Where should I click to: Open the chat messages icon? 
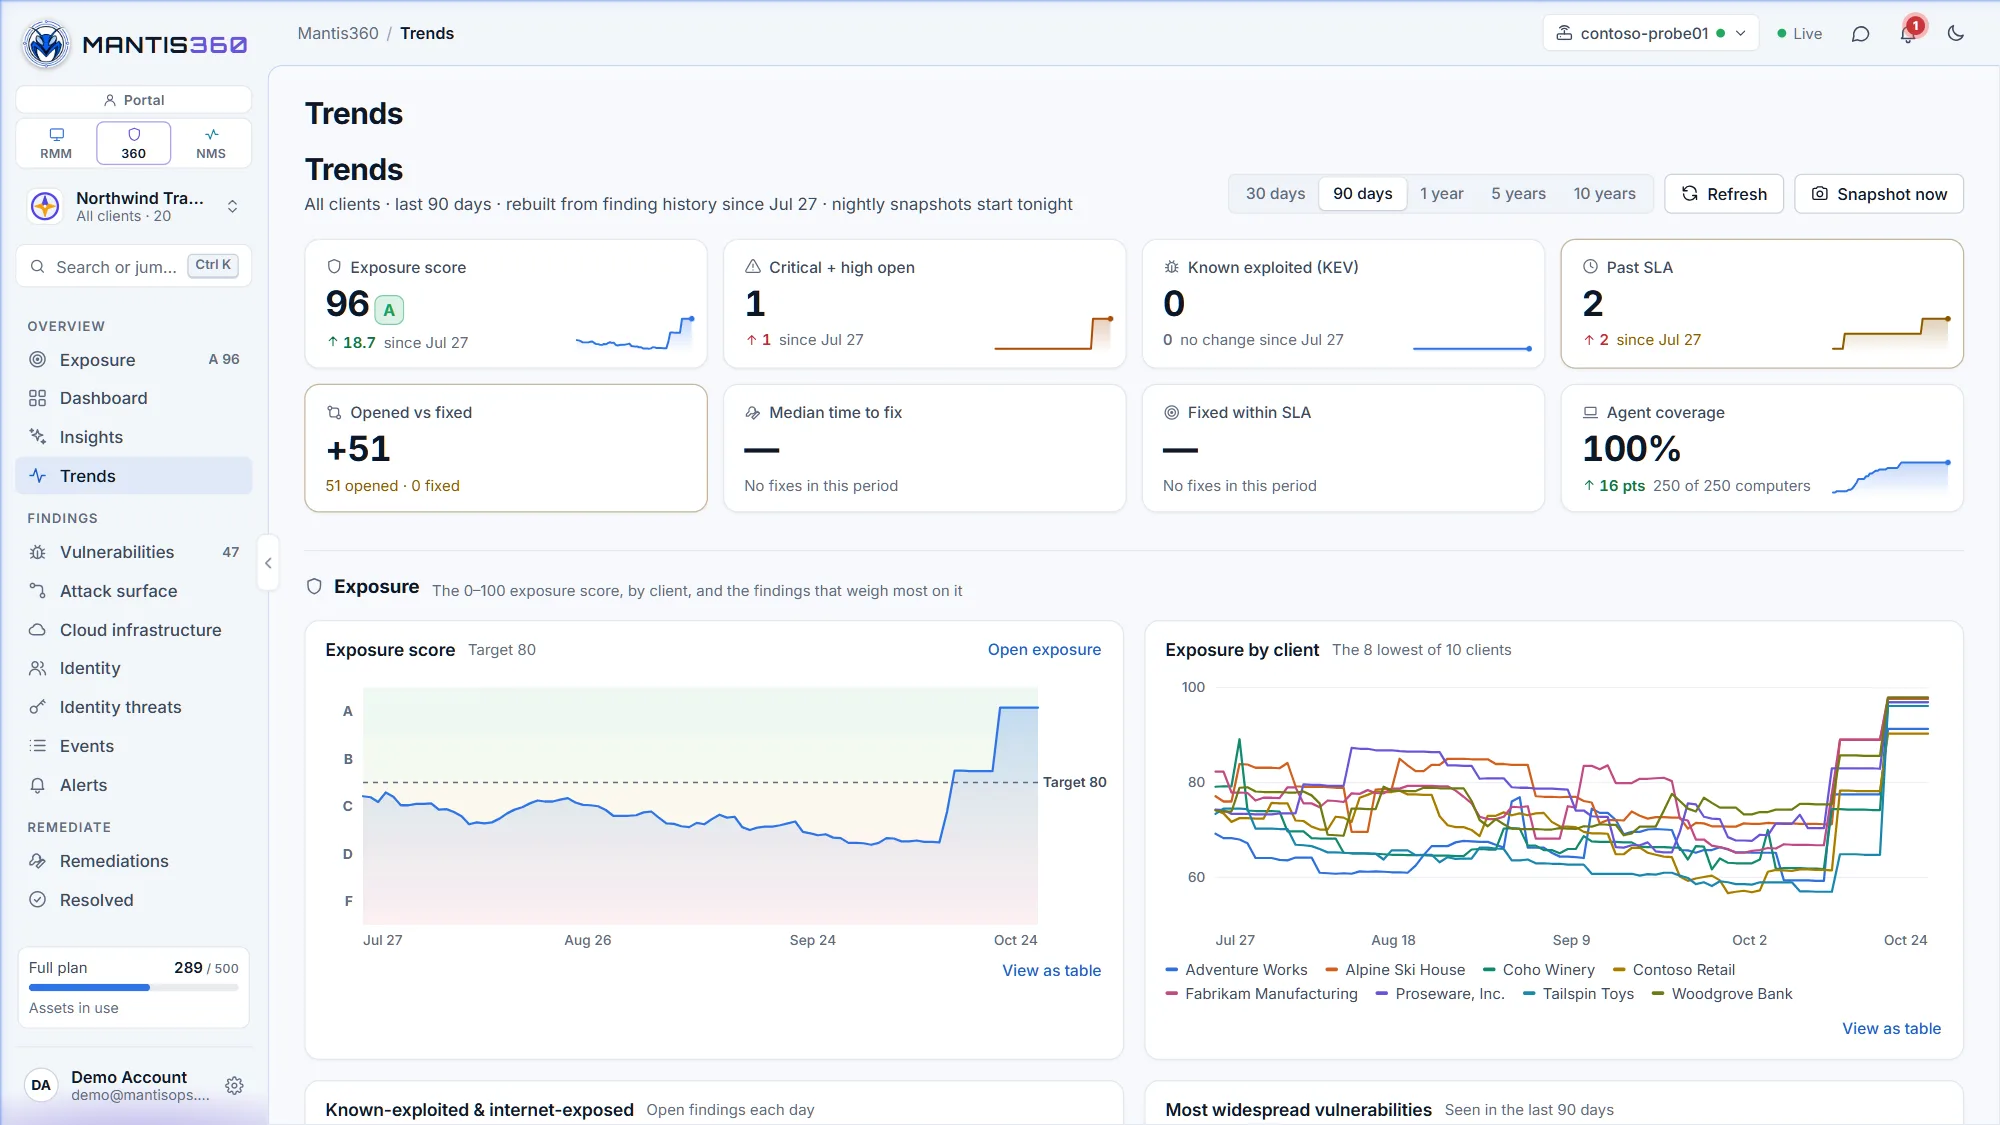click(x=1860, y=34)
